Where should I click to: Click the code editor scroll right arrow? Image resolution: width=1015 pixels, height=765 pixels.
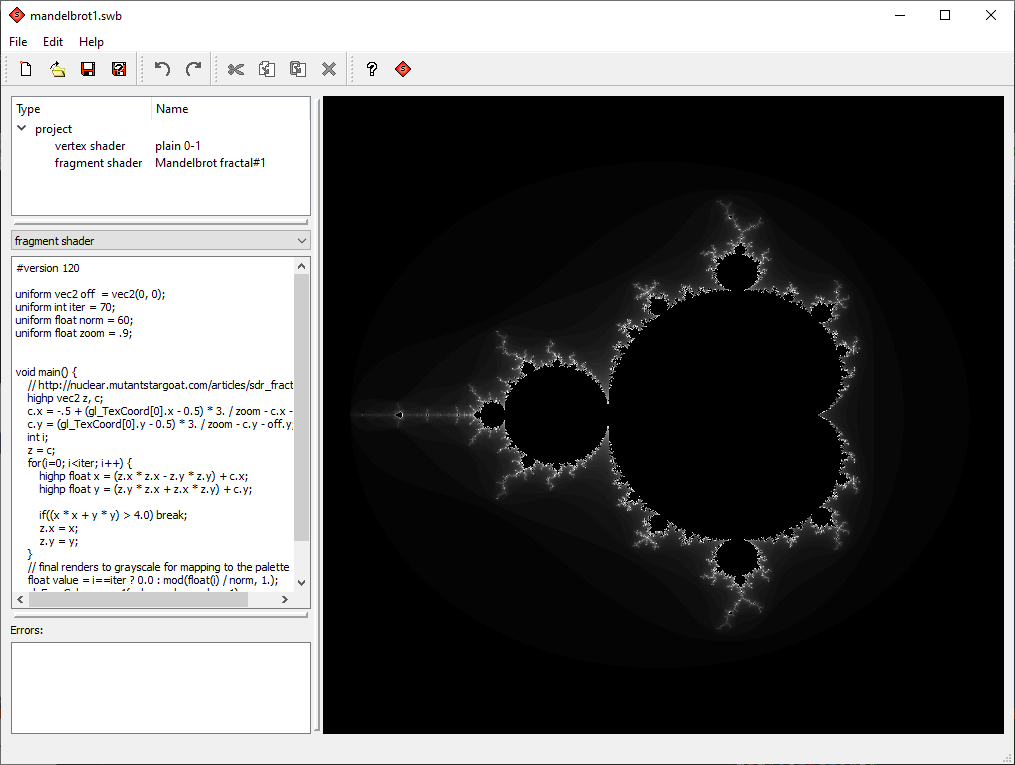(x=285, y=599)
